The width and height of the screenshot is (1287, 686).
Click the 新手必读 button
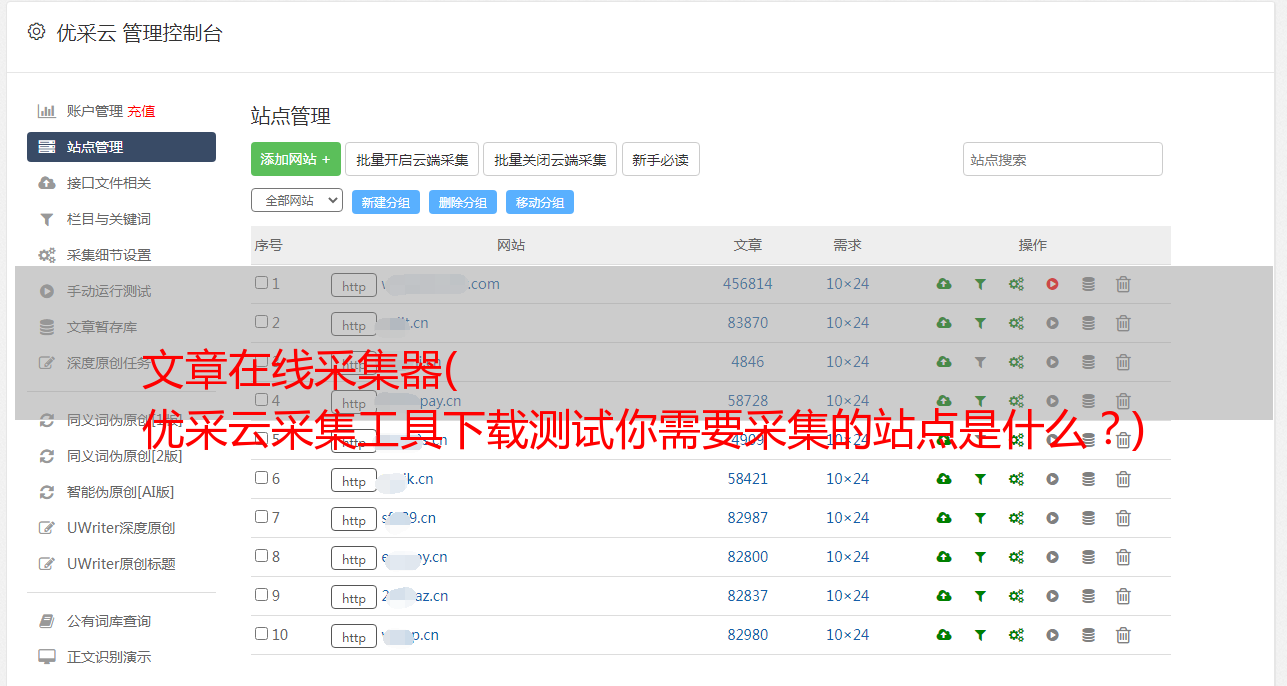click(x=660, y=159)
